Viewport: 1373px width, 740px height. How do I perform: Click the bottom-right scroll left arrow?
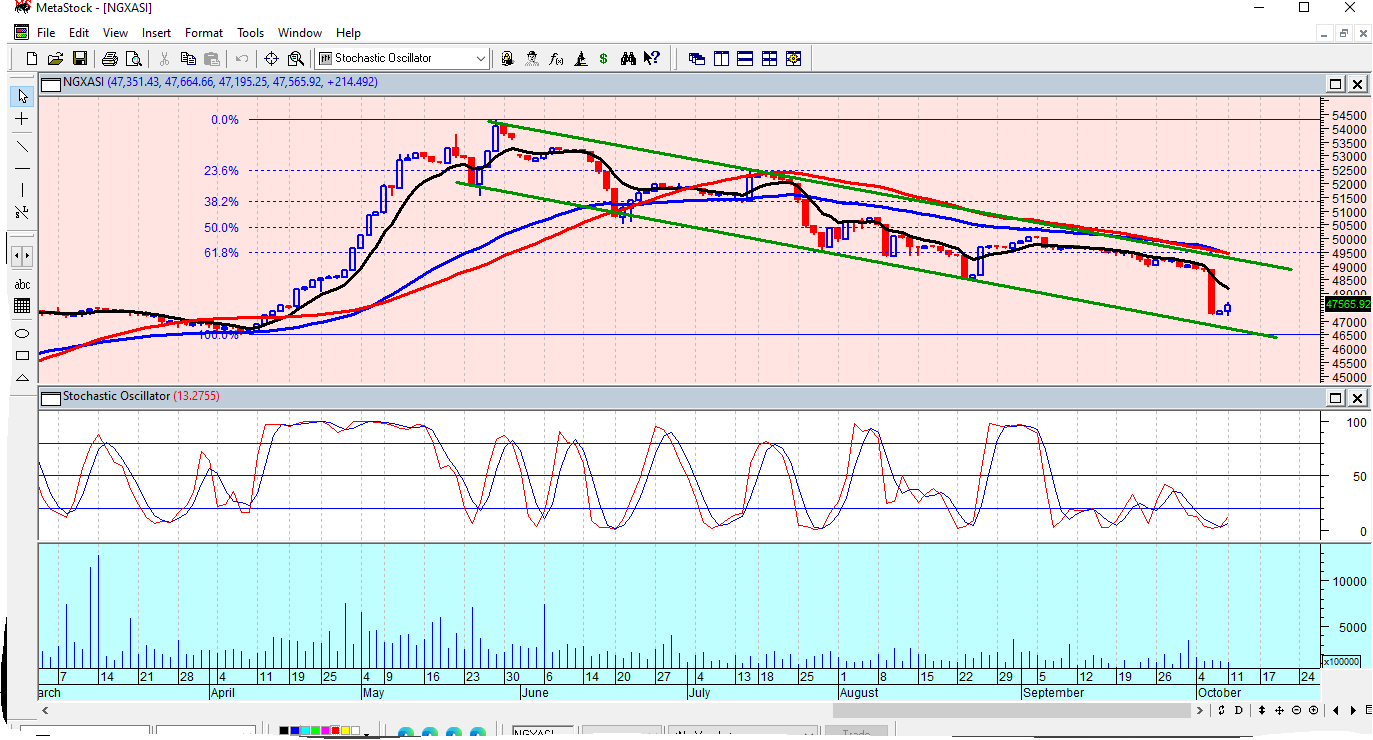(1337, 710)
